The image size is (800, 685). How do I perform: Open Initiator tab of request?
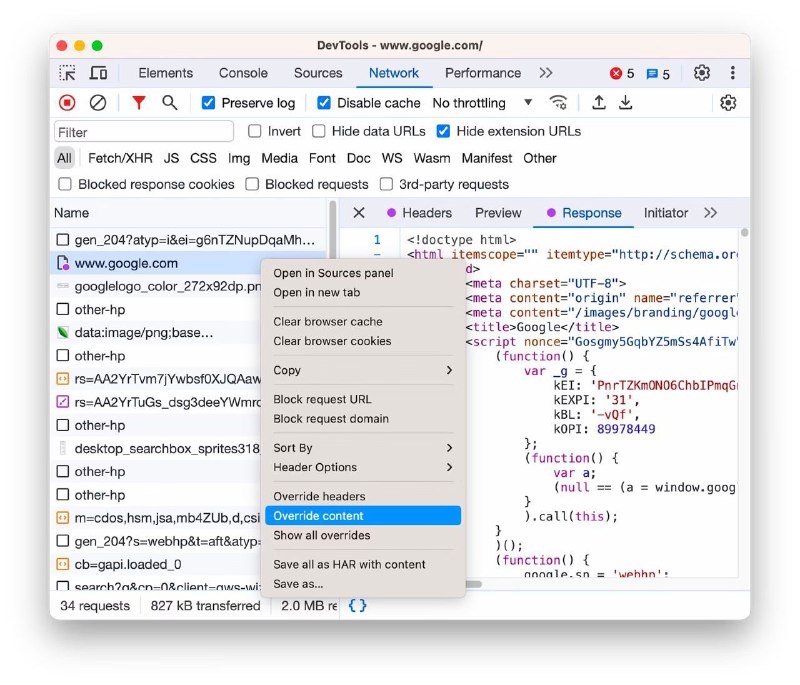[x=665, y=213]
